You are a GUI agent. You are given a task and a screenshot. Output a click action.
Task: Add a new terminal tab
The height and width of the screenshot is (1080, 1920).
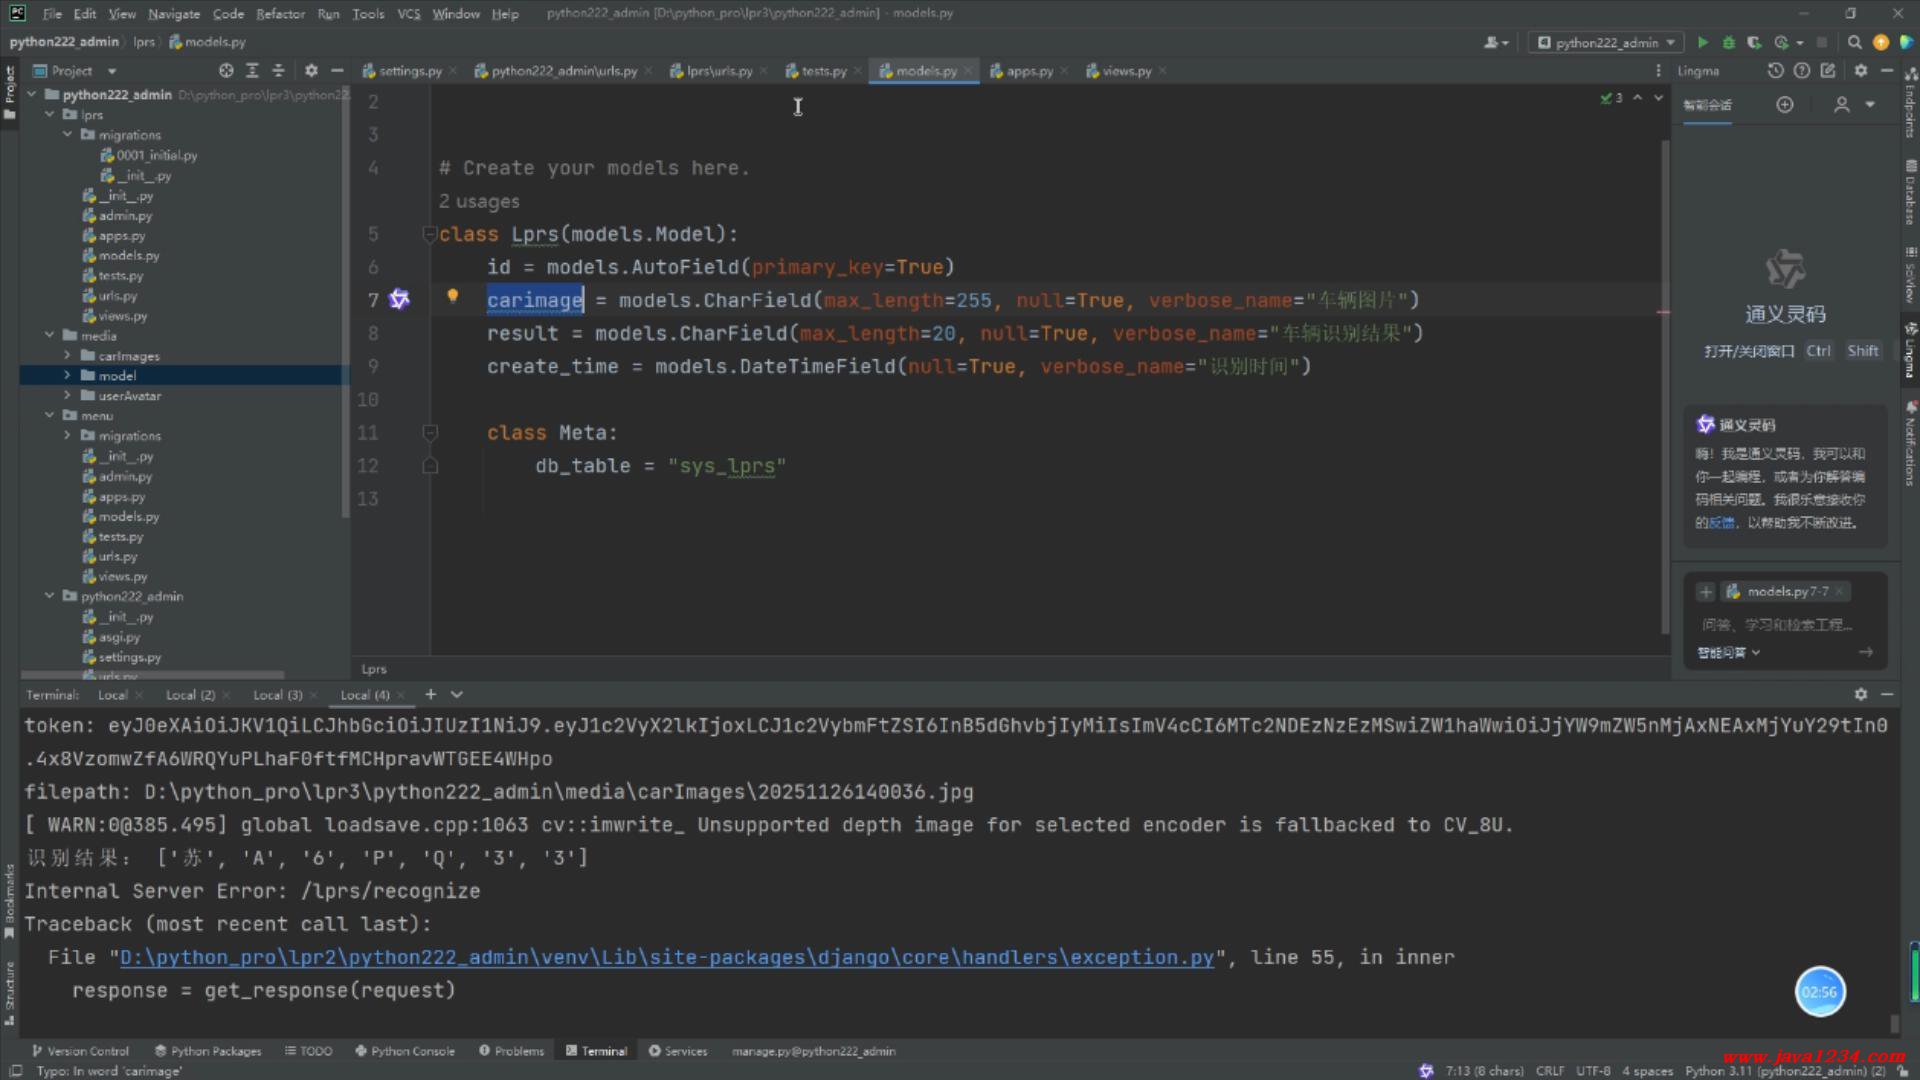pos(431,694)
